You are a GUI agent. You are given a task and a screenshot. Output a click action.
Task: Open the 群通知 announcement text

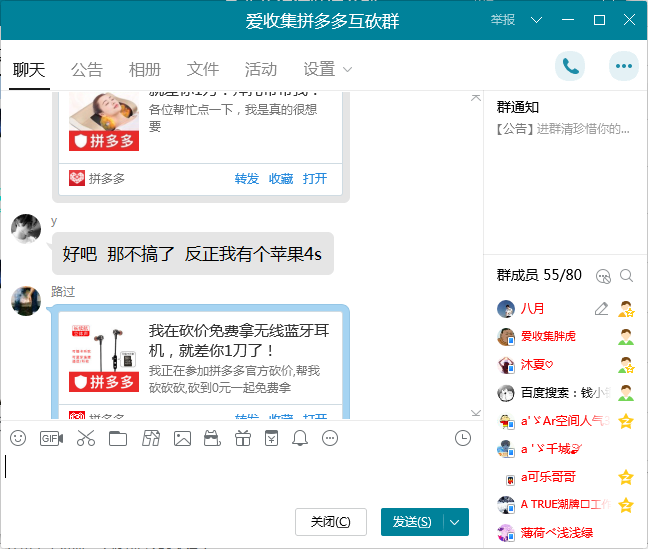pyautogui.click(x=563, y=129)
